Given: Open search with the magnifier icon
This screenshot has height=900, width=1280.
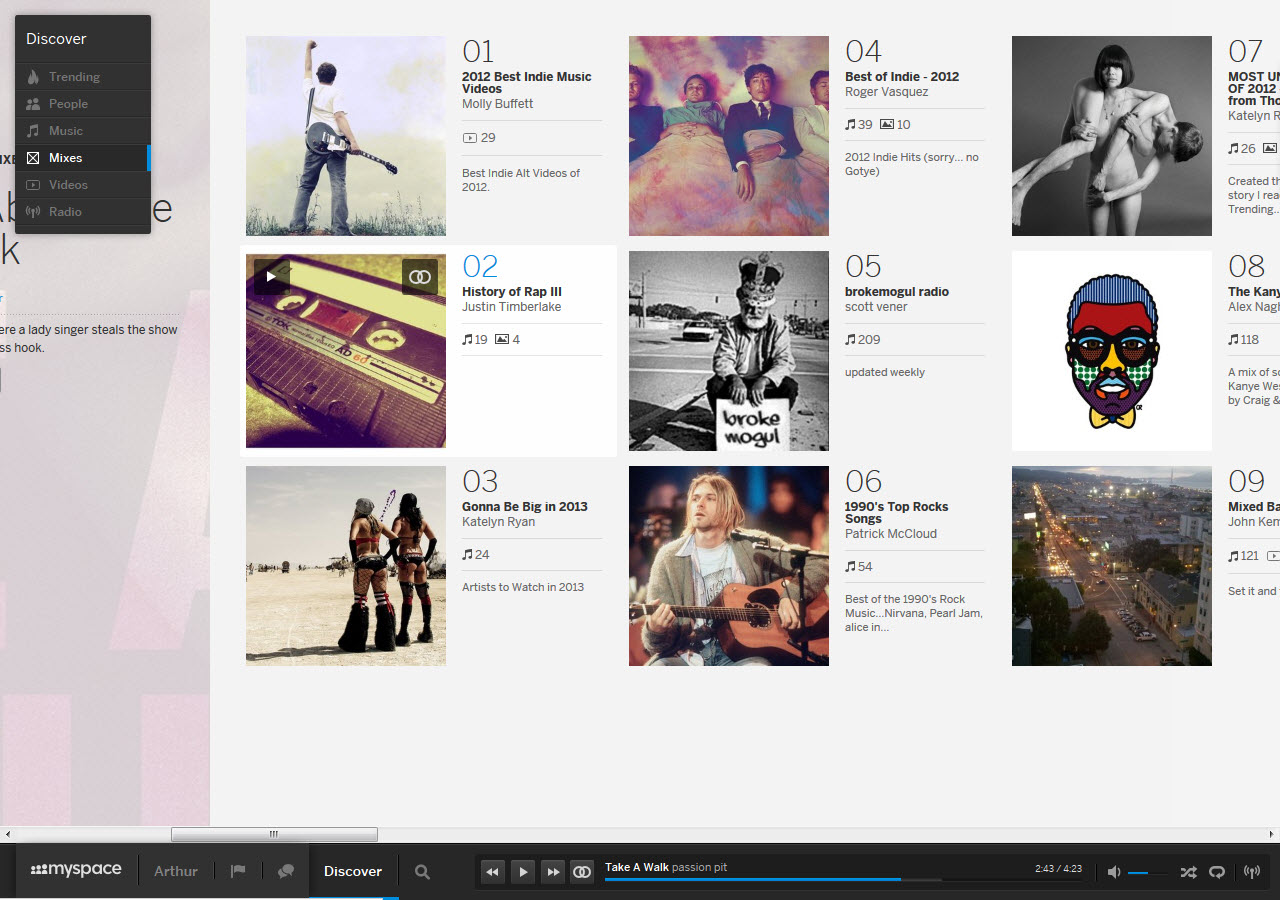Looking at the screenshot, I should point(422,872).
